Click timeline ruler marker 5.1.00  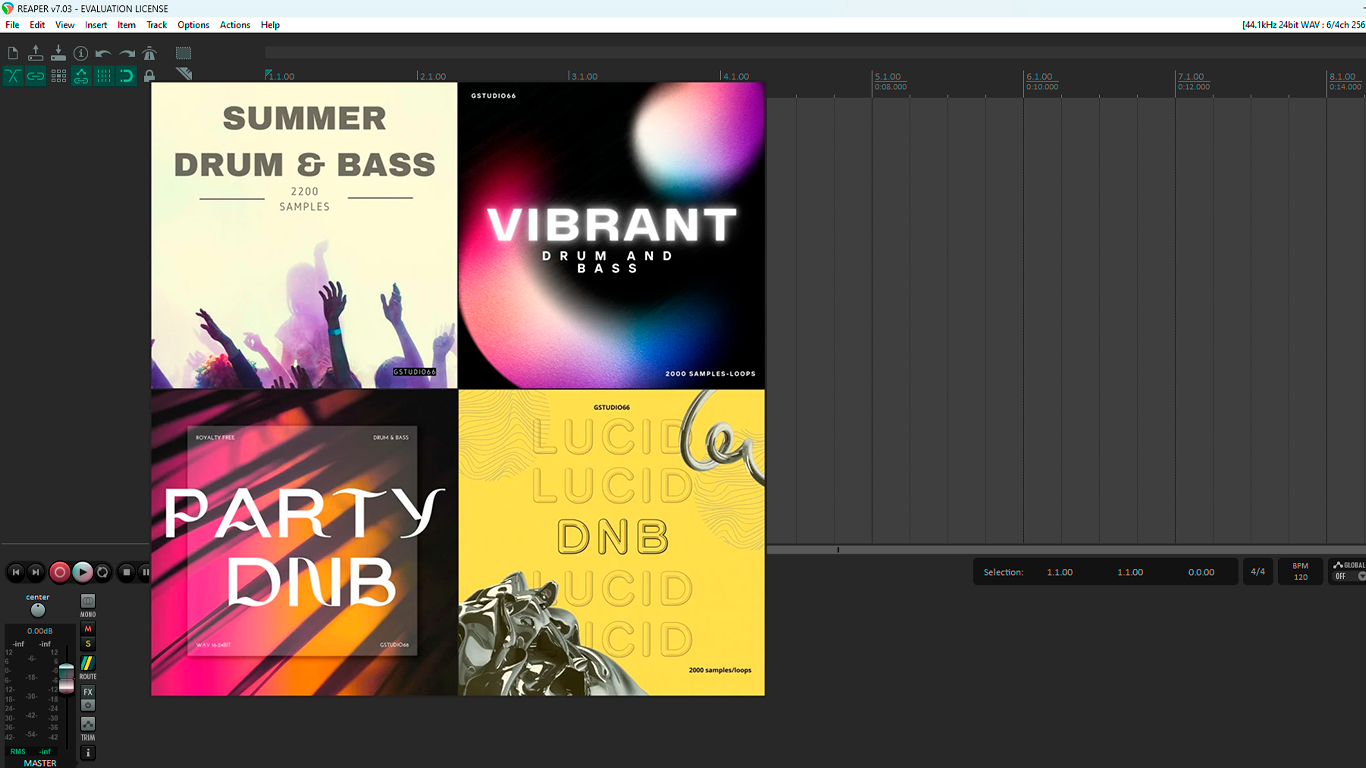tap(888, 76)
